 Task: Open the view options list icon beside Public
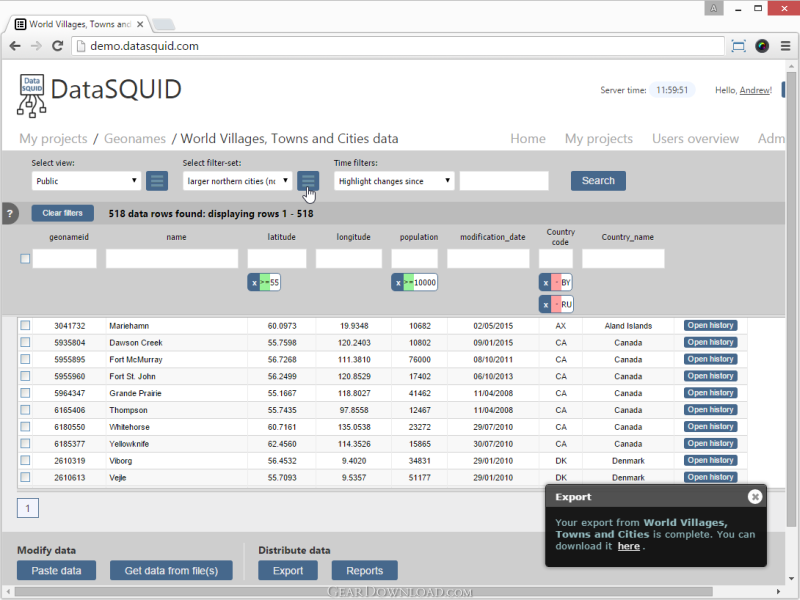pyautogui.click(x=157, y=181)
